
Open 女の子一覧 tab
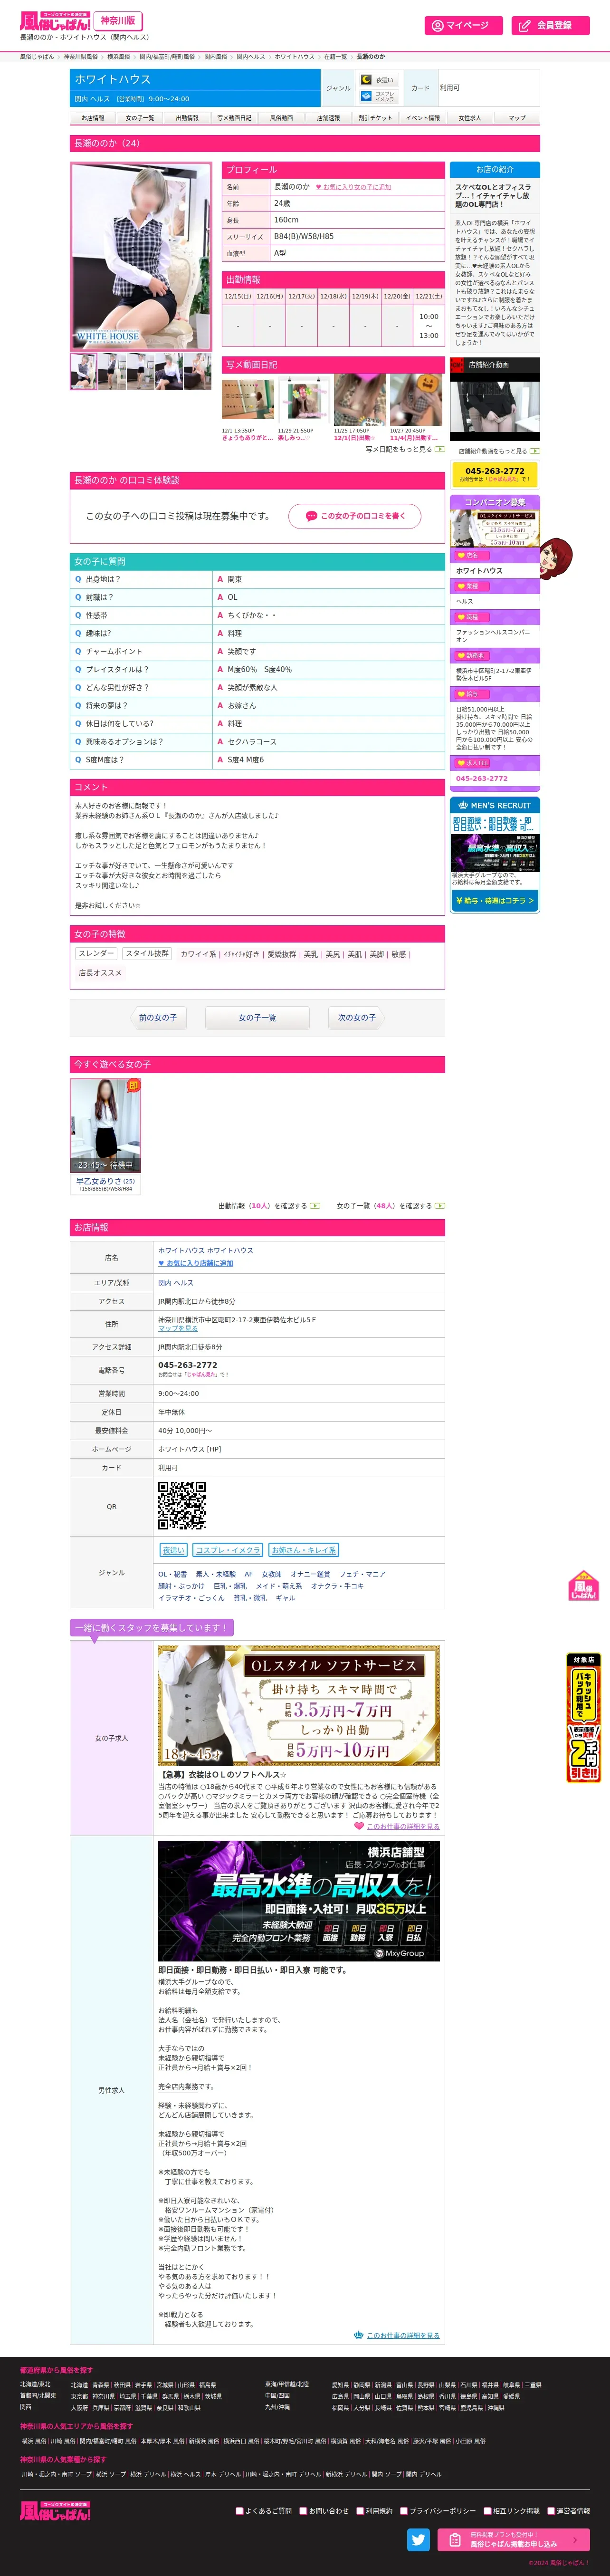pyautogui.click(x=140, y=118)
